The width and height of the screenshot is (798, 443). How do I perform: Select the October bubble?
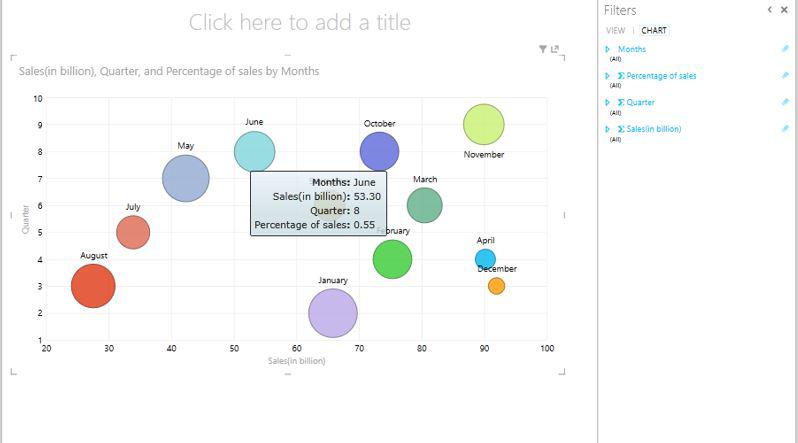click(379, 152)
